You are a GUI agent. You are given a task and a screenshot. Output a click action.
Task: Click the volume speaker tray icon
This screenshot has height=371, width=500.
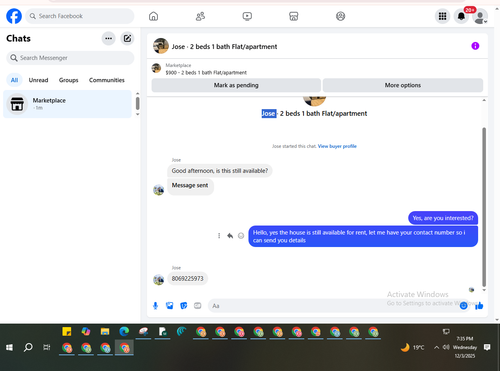coord(446,347)
